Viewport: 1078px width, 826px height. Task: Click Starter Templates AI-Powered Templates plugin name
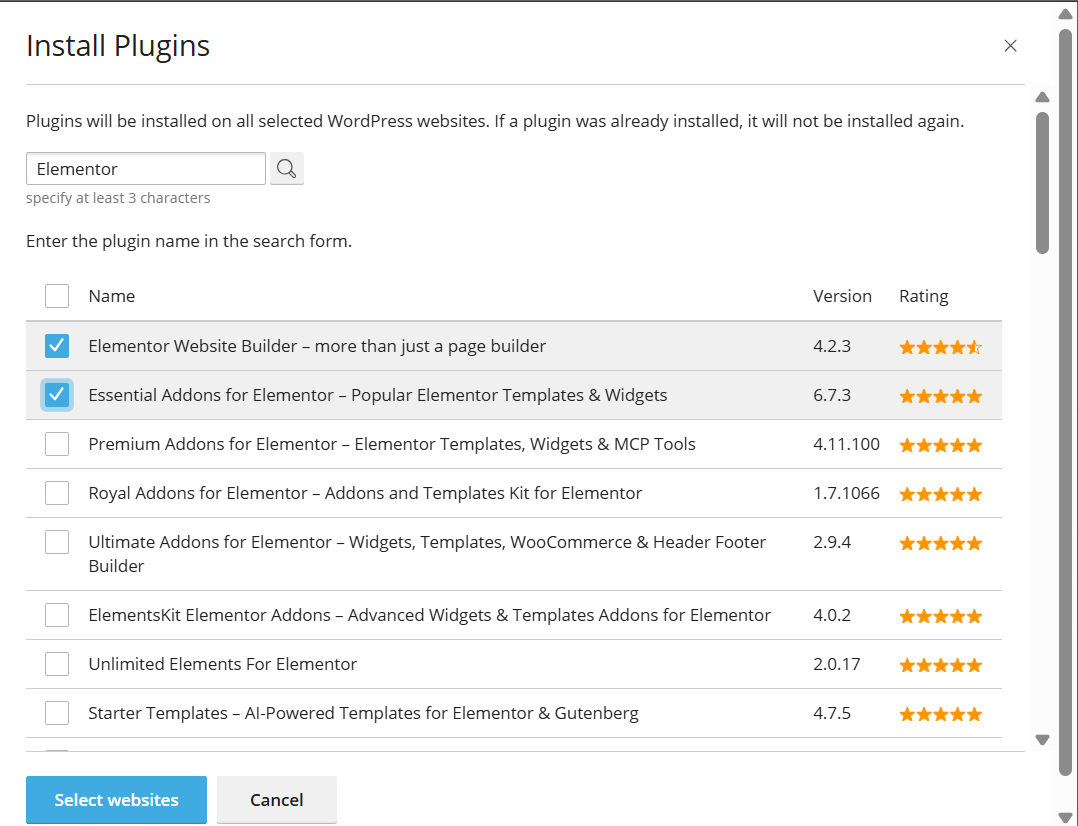[x=363, y=713]
